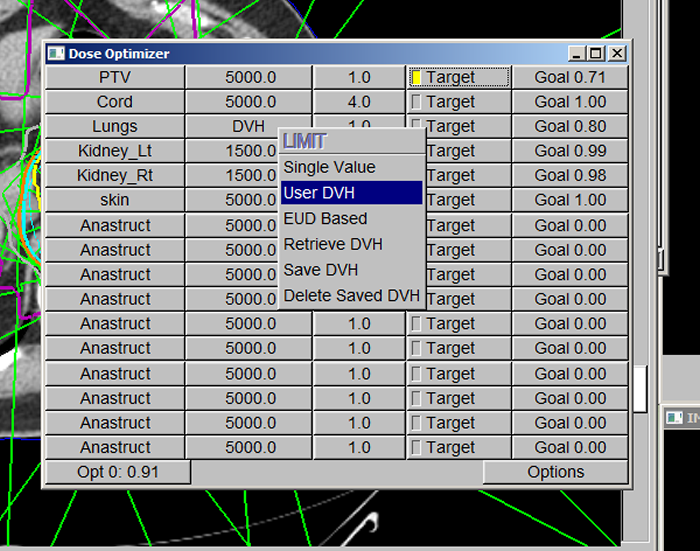Open the Options button
Viewport: 700px width, 551px height.
coord(555,472)
